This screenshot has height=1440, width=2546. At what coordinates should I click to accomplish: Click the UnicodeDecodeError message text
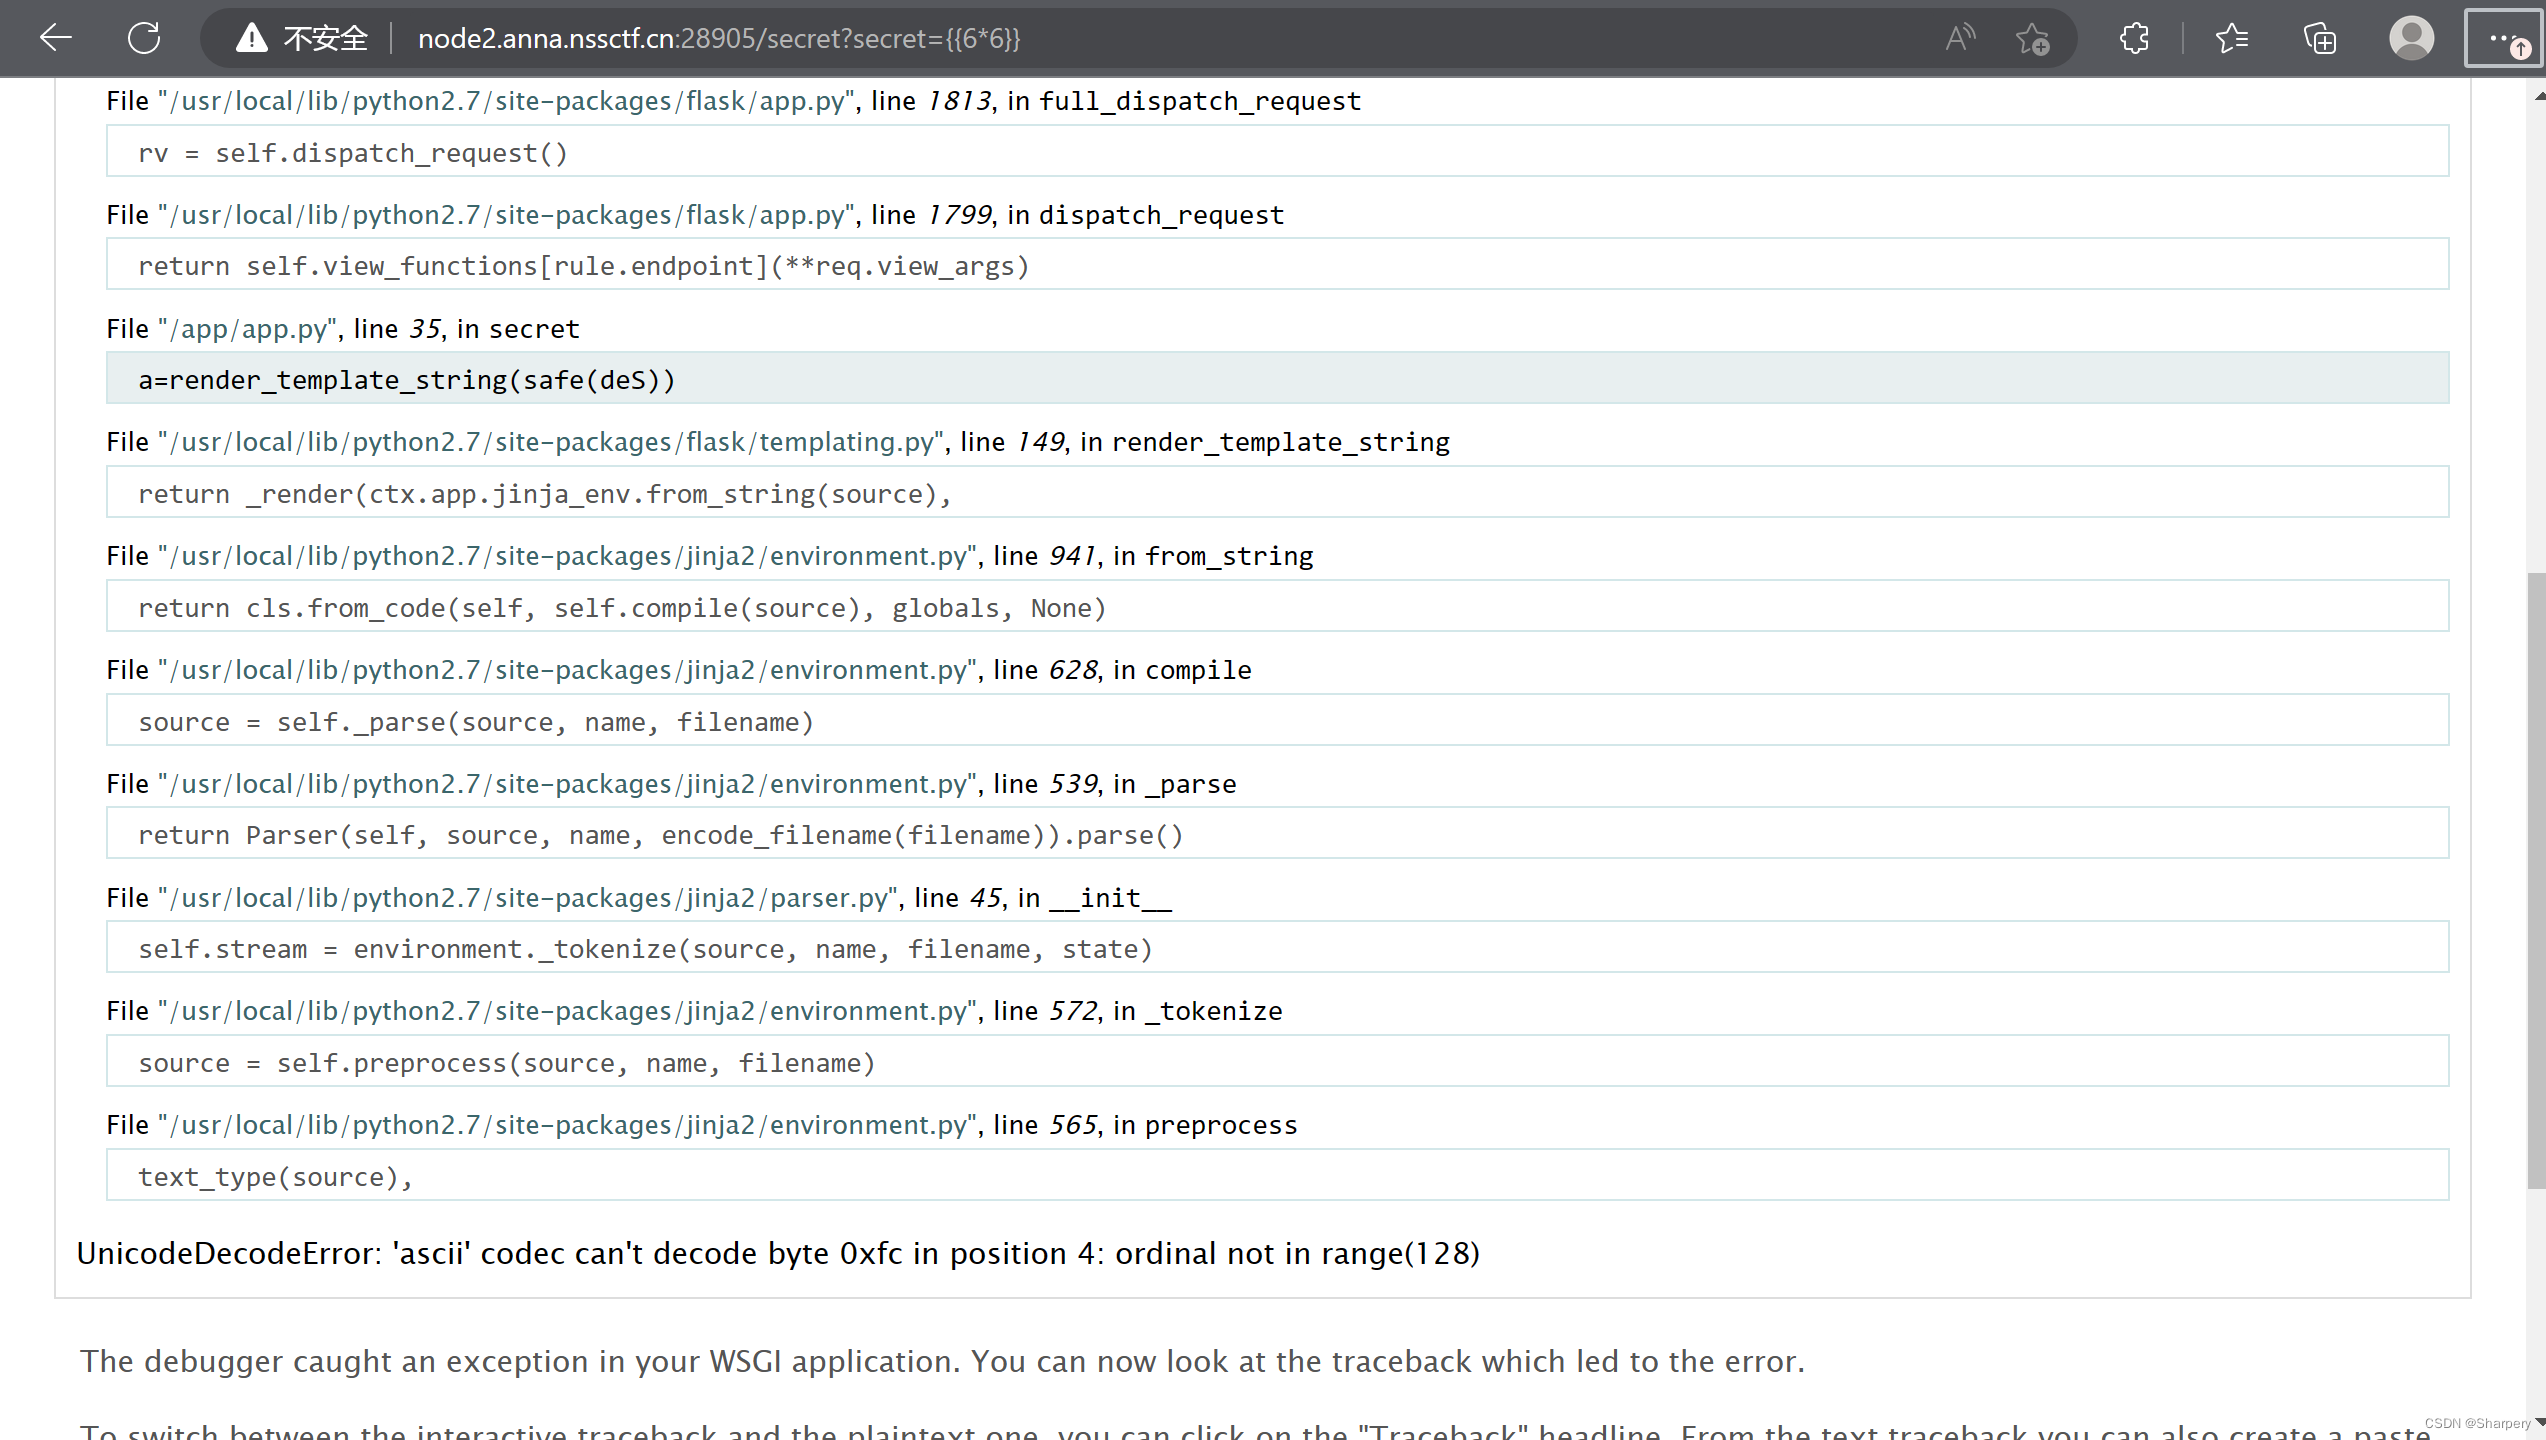pos(777,1253)
